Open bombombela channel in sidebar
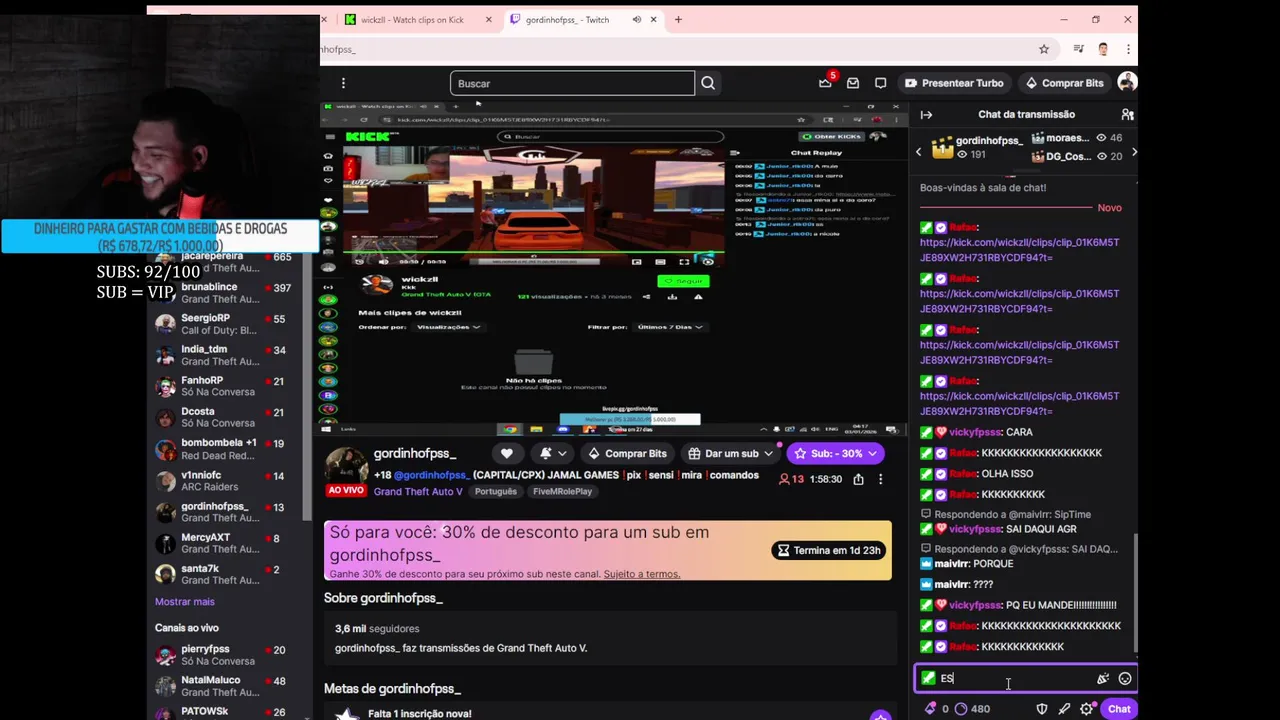This screenshot has width=1280, height=720. [x=226, y=449]
